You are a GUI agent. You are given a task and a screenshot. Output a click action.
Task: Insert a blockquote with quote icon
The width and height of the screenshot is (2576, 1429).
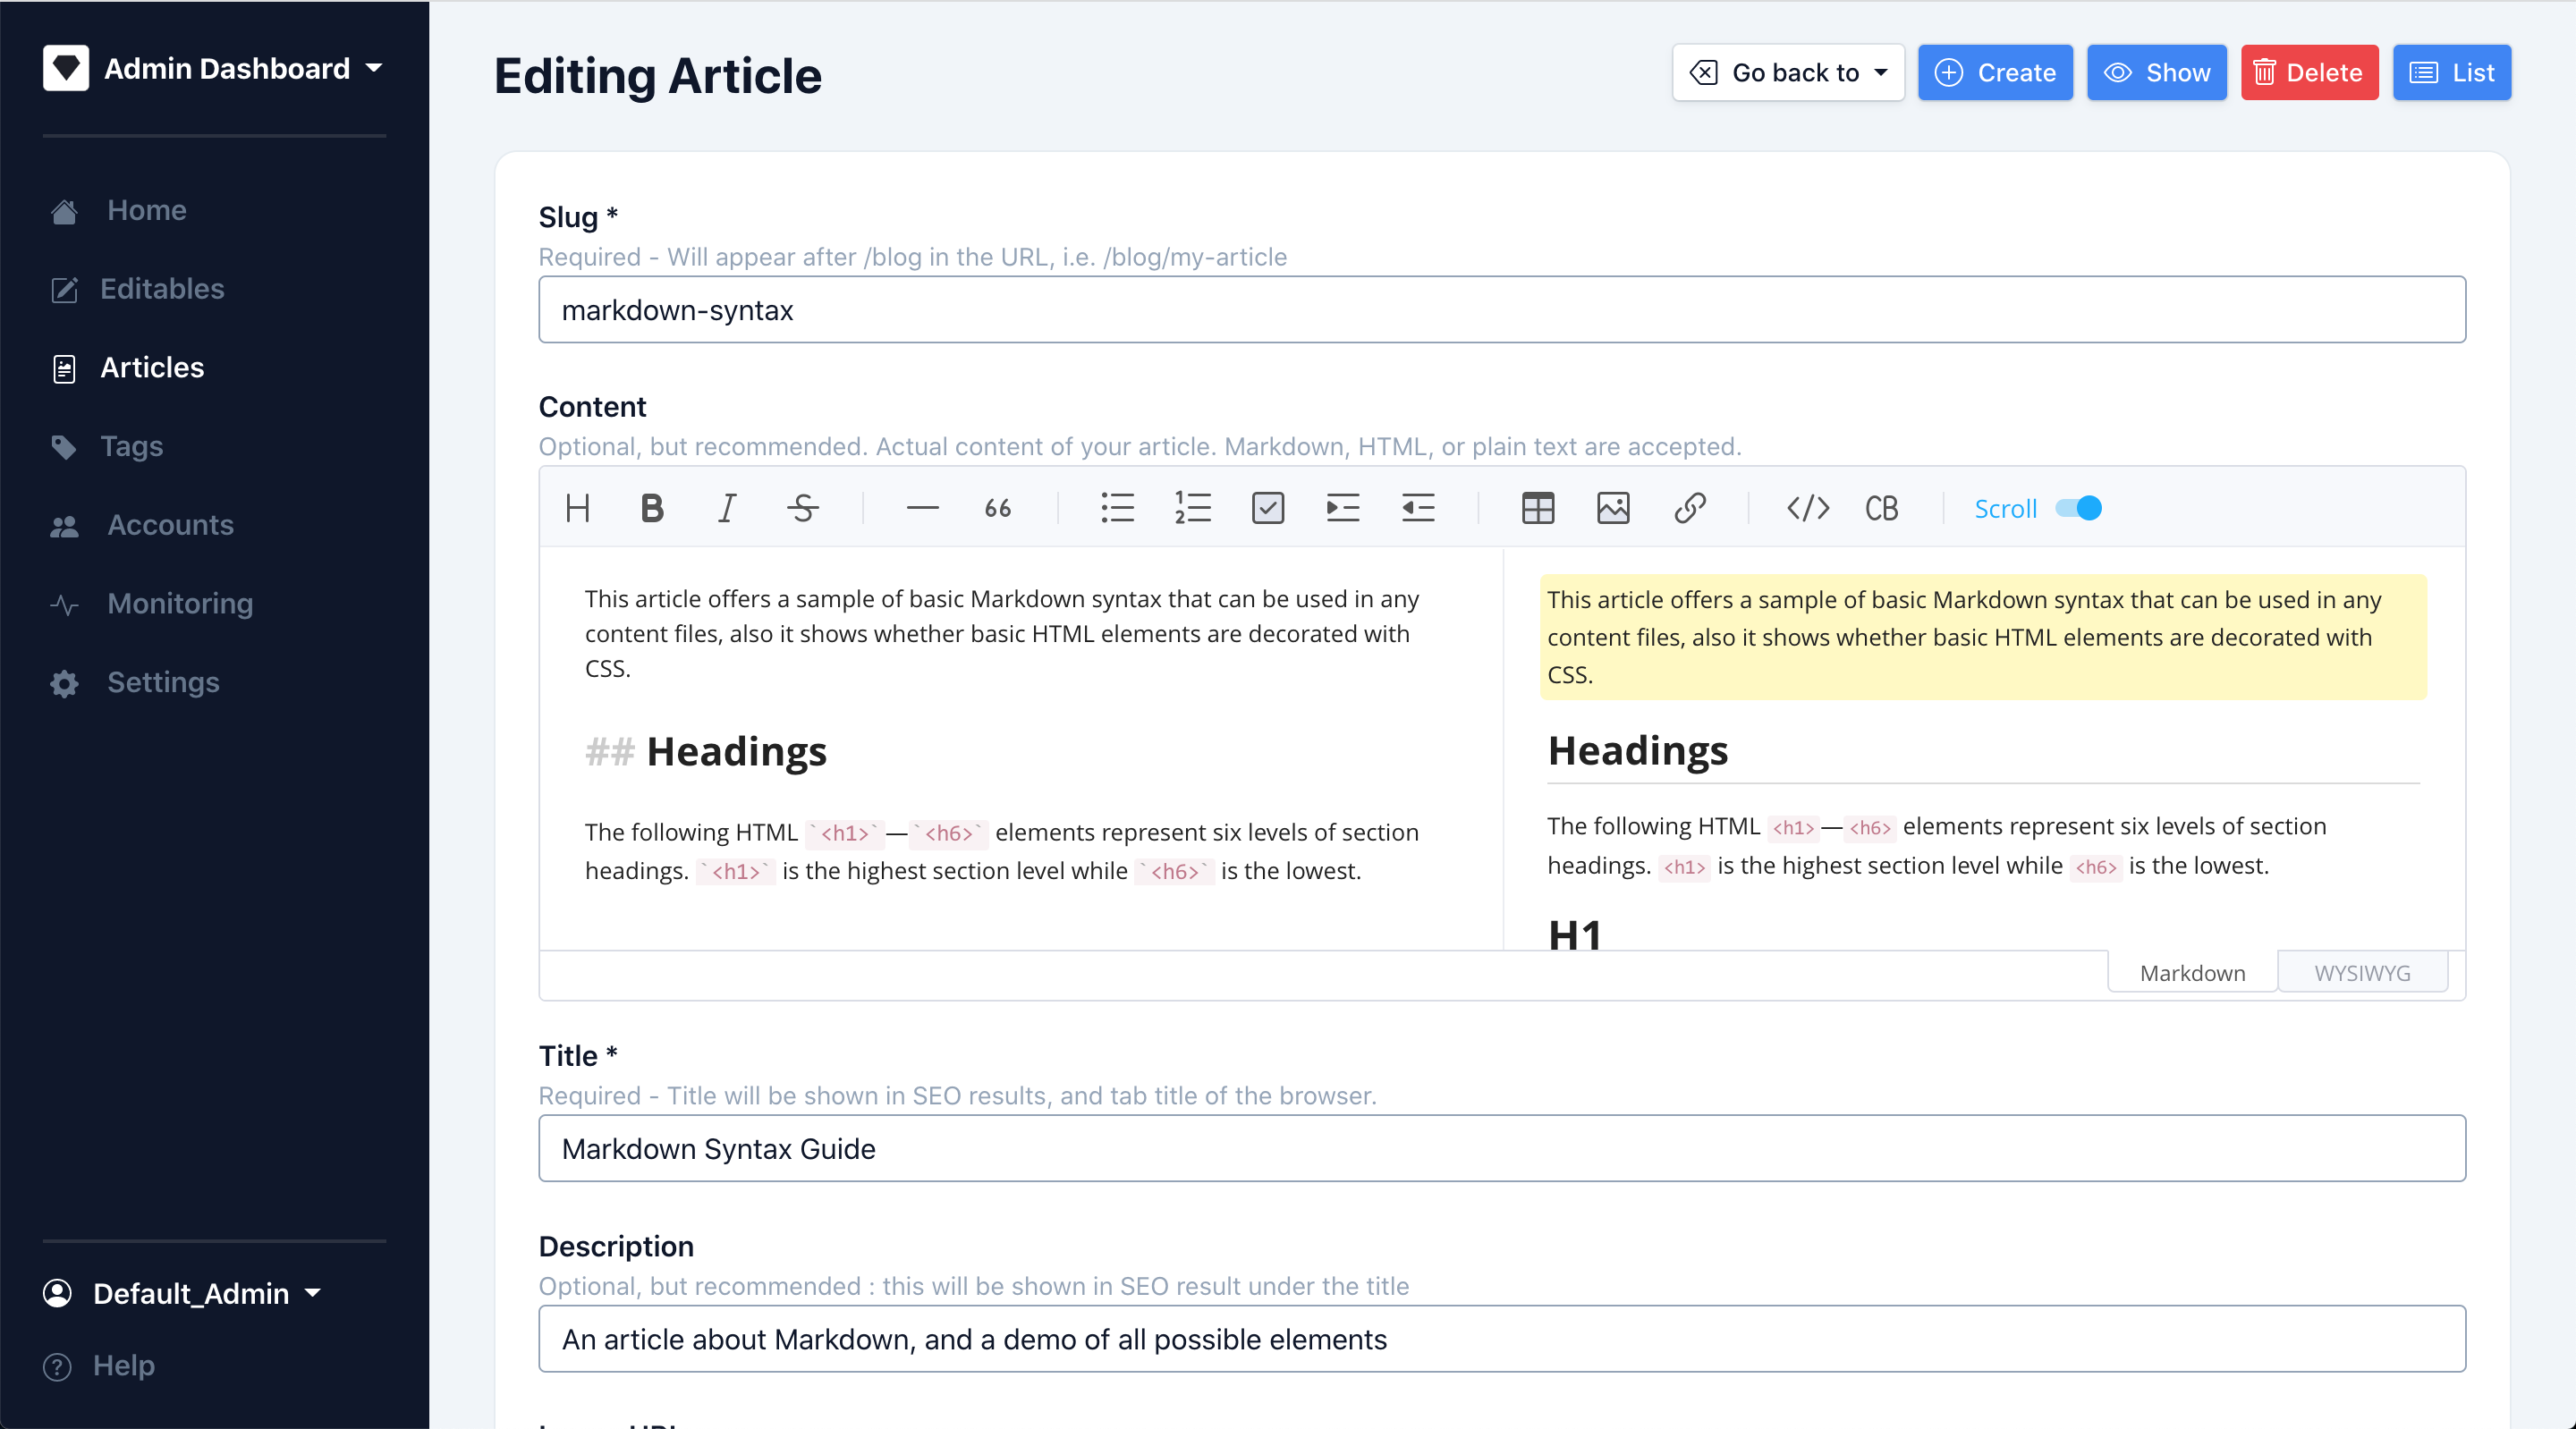(x=998, y=508)
